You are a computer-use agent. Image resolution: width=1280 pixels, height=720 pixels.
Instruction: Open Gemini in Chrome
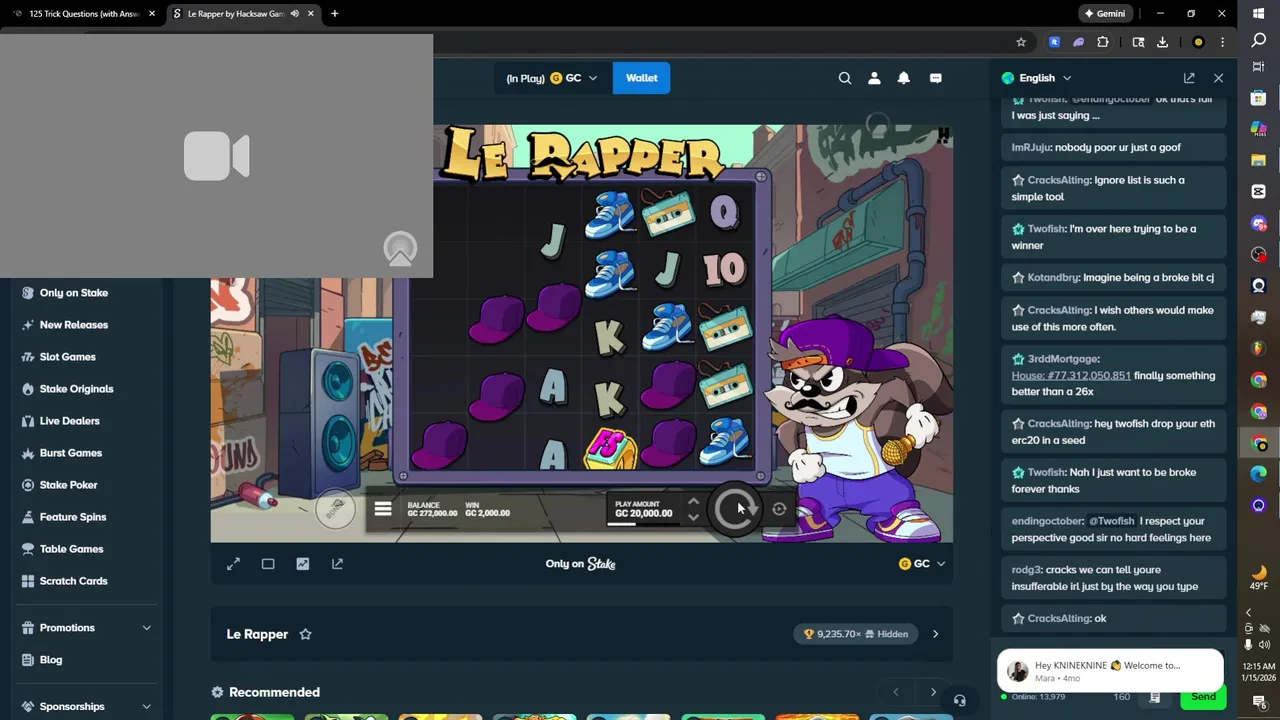pos(1106,14)
